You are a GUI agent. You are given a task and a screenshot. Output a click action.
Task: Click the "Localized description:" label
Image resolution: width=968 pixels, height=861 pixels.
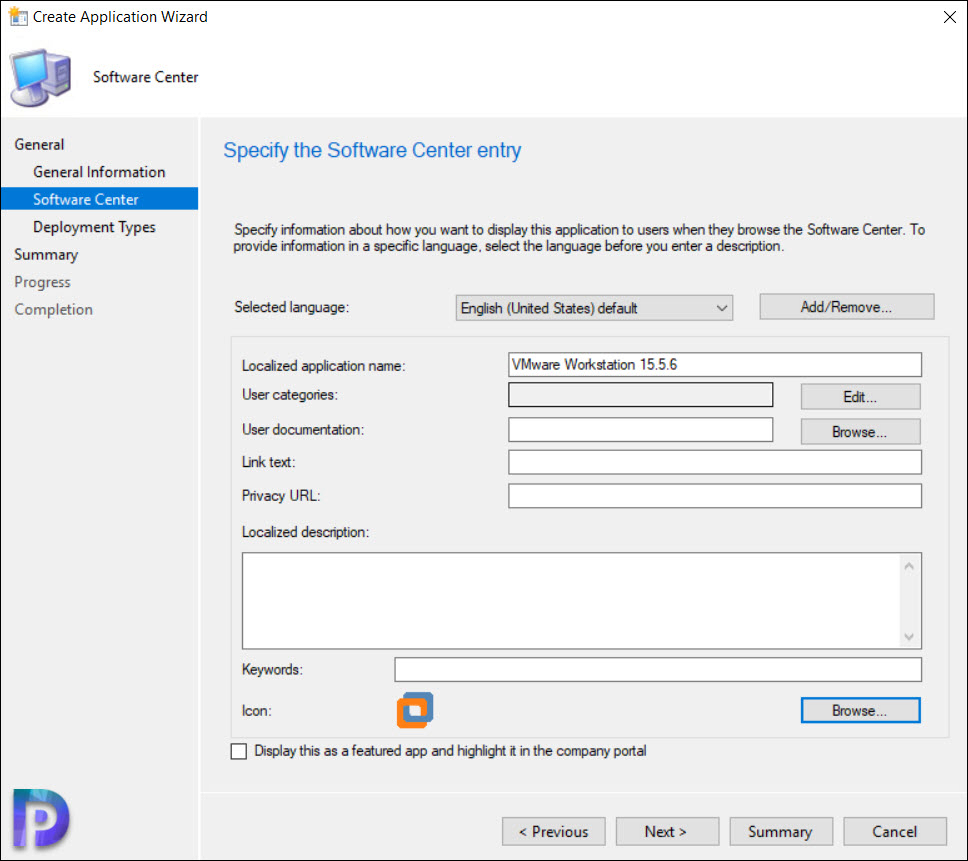point(305,532)
